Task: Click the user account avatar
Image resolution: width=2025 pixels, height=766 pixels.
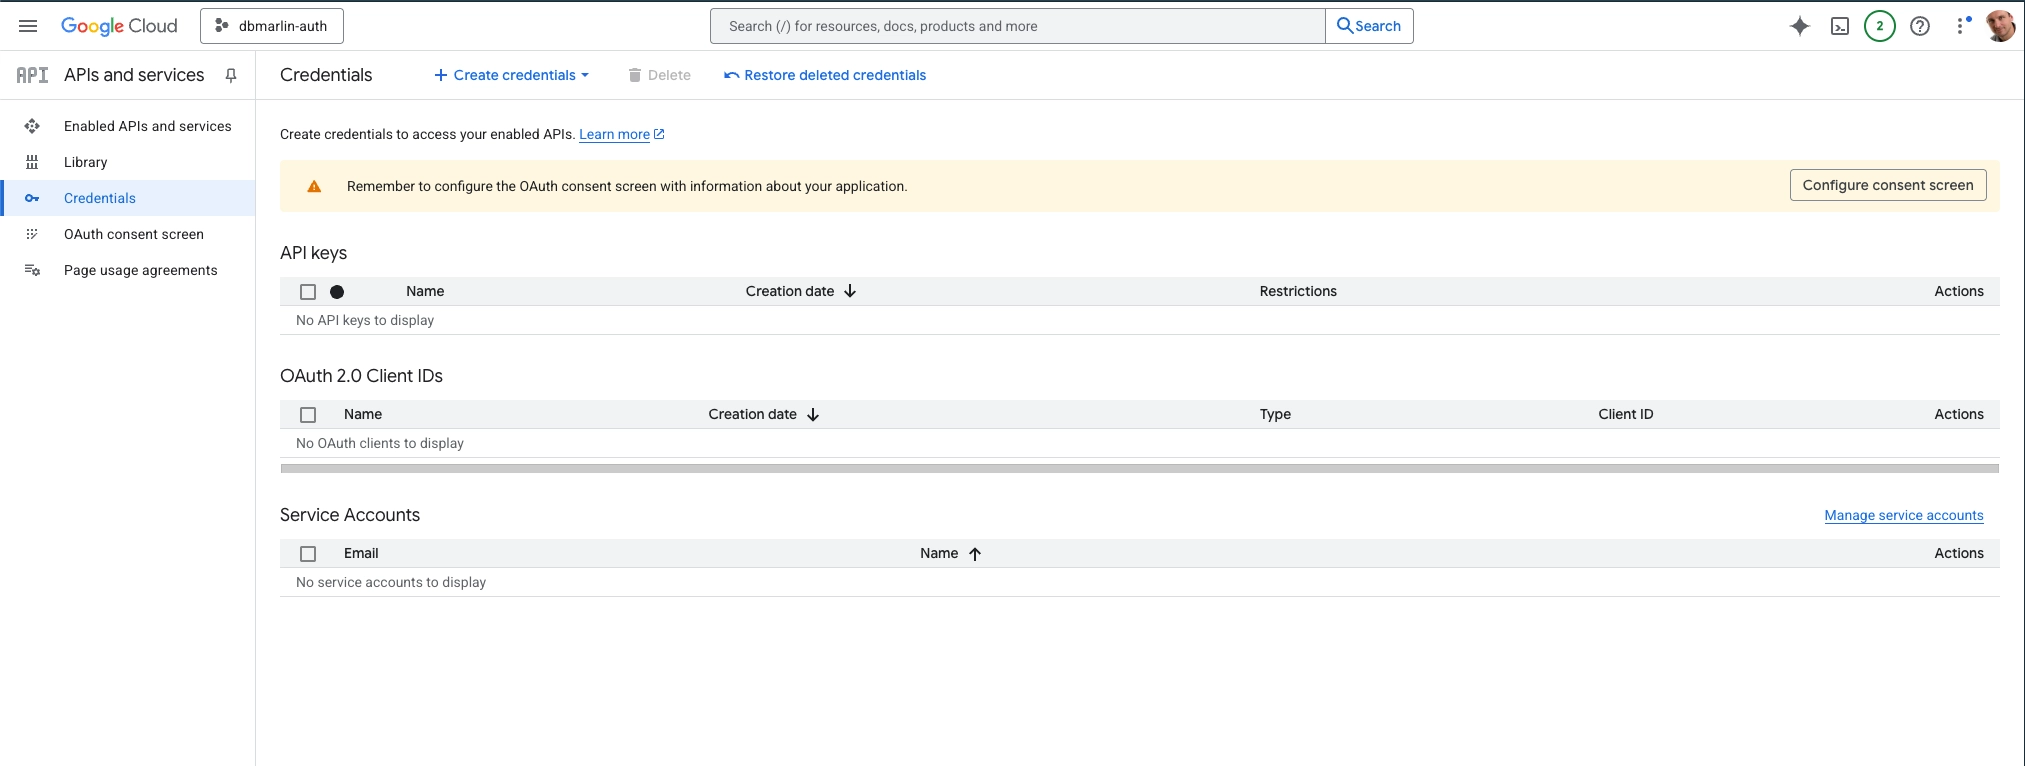Action: pos(2000,26)
